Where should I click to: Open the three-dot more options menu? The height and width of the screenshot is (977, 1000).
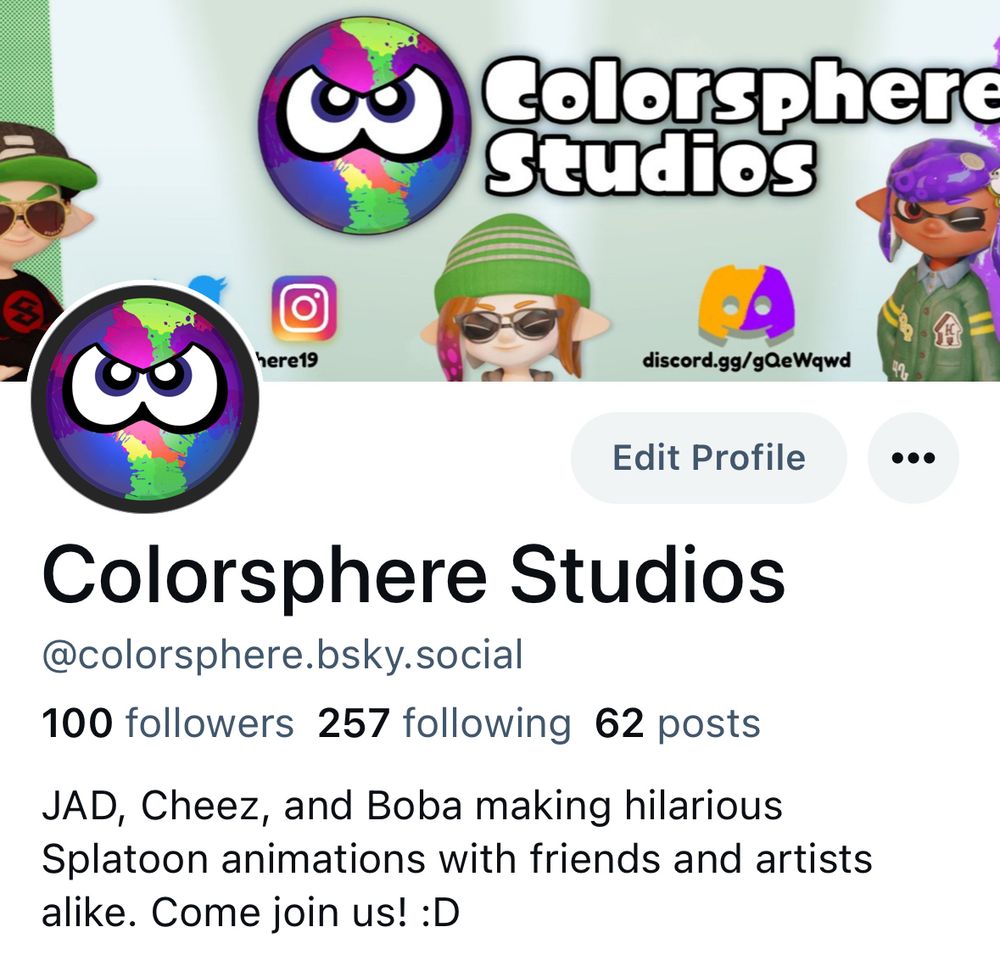913,457
